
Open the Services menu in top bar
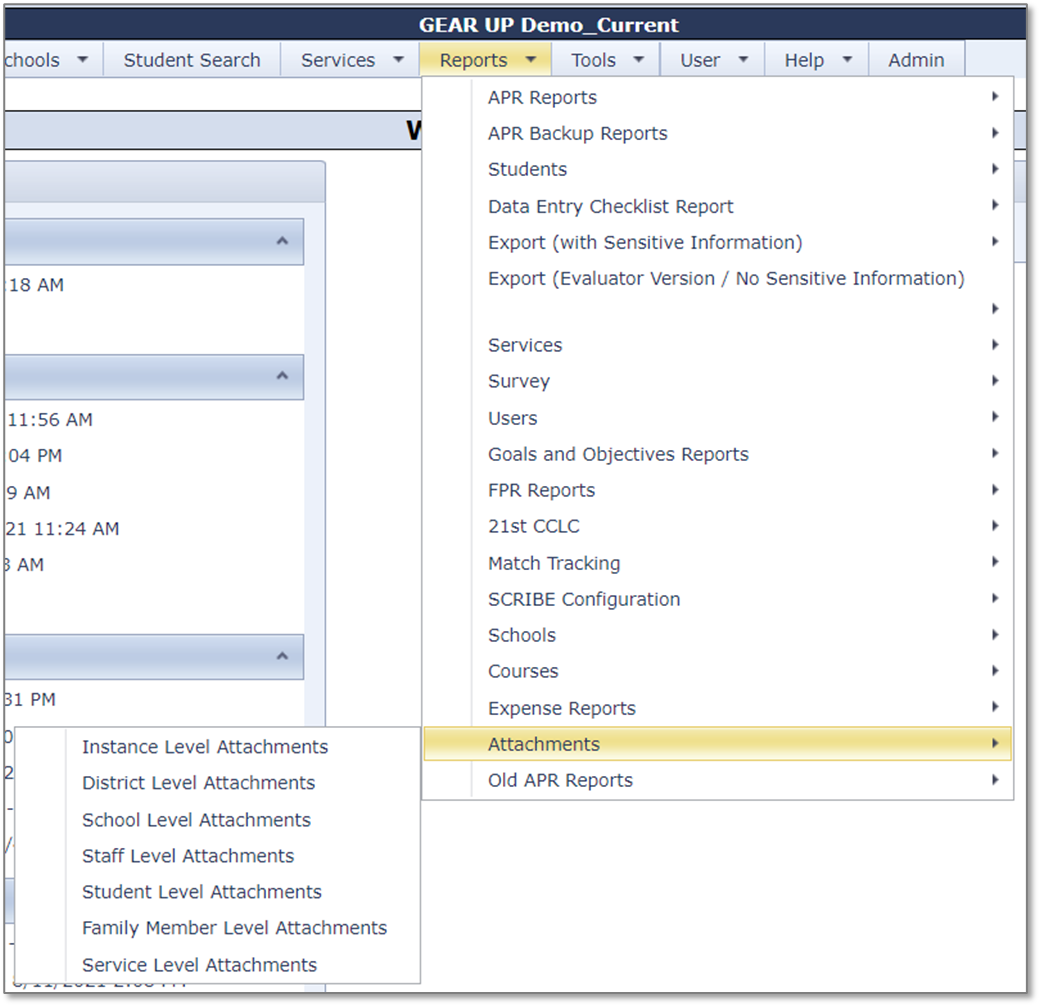click(x=350, y=60)
